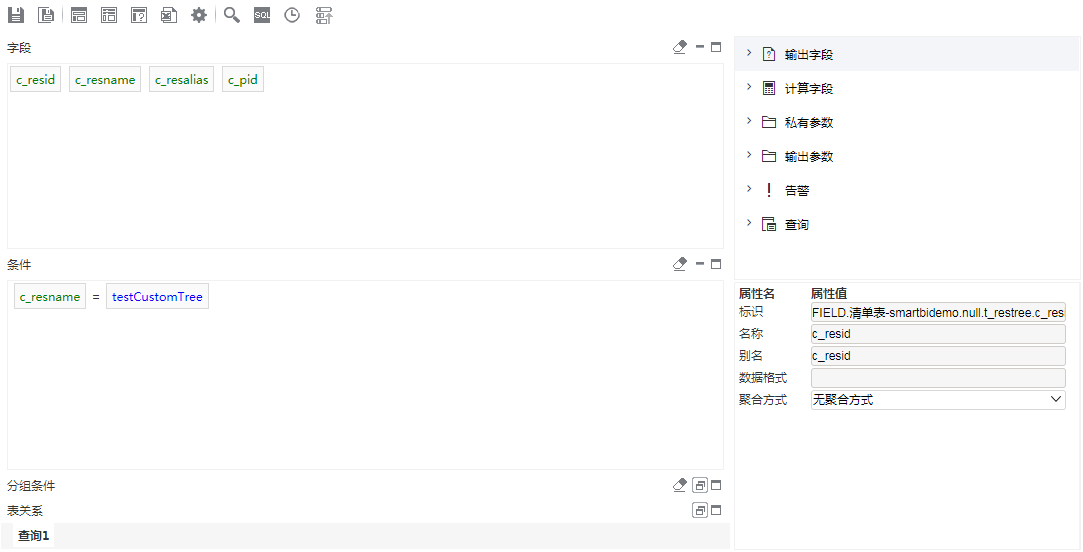Select the 输出参数 tree item
This screenshot has height=552, width=1083.
pyautogui.click(x=809, y=156)
